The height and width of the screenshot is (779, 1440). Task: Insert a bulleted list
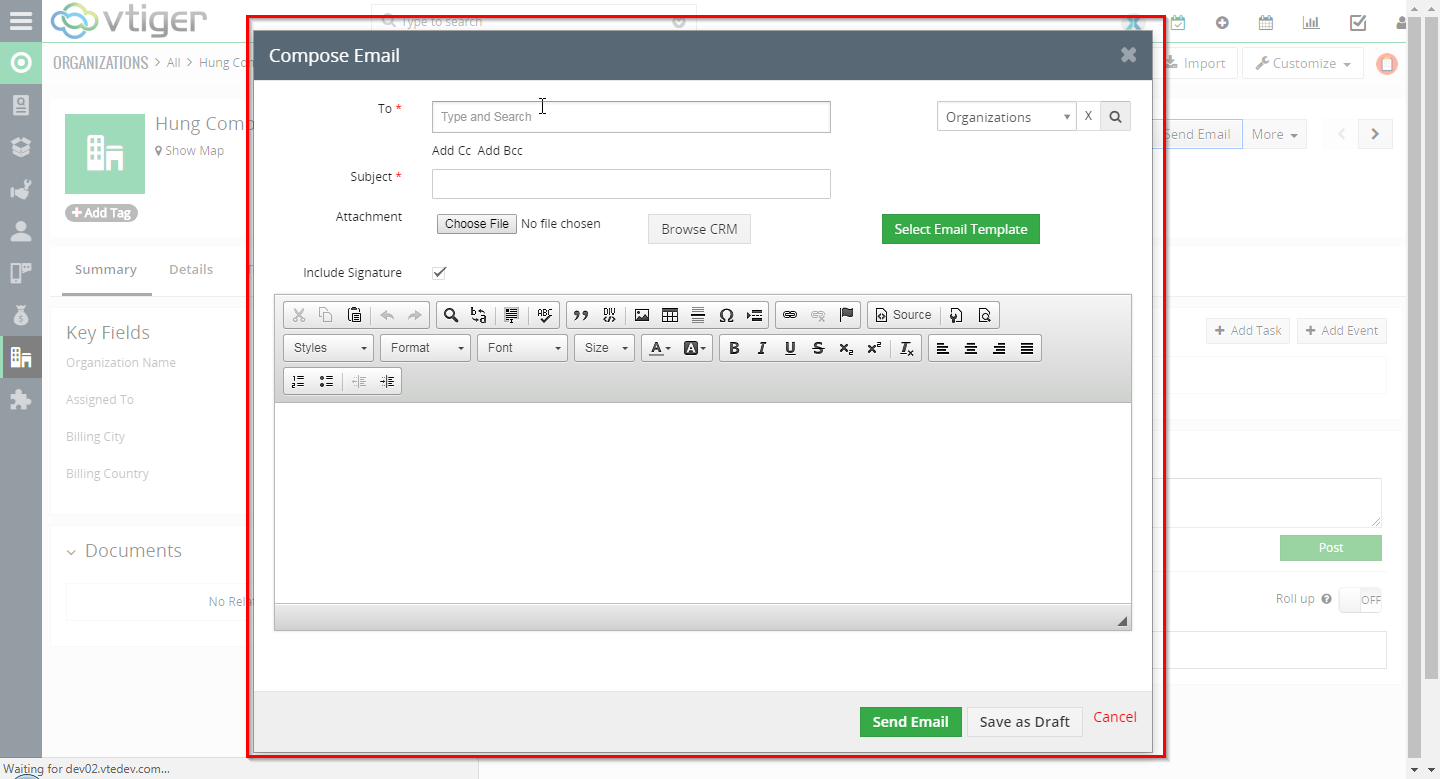pyautogui.click(x=326, y=381)
